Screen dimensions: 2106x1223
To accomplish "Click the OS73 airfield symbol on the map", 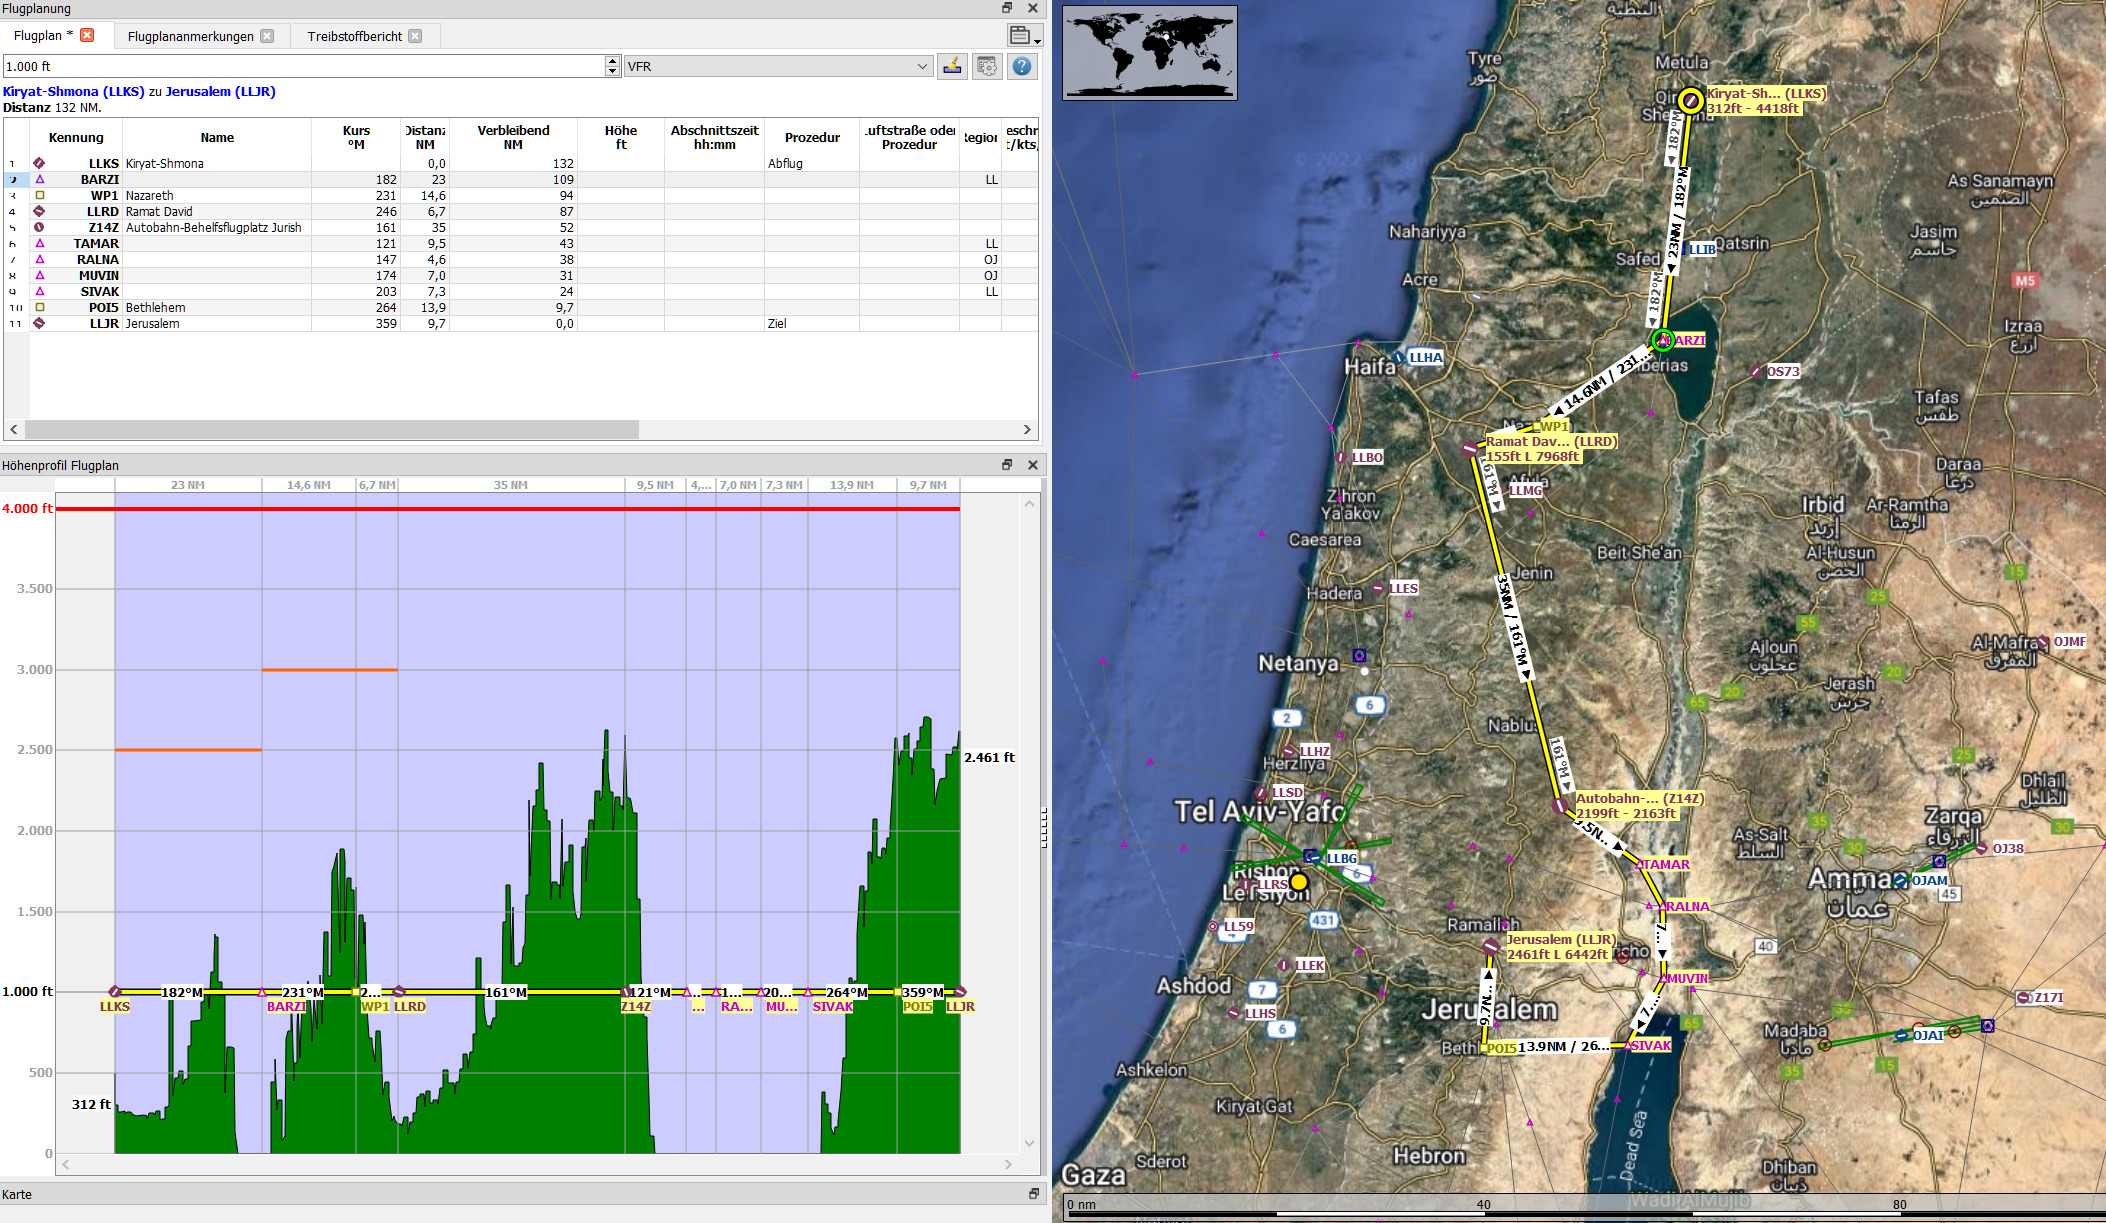I will point(1757,371).
